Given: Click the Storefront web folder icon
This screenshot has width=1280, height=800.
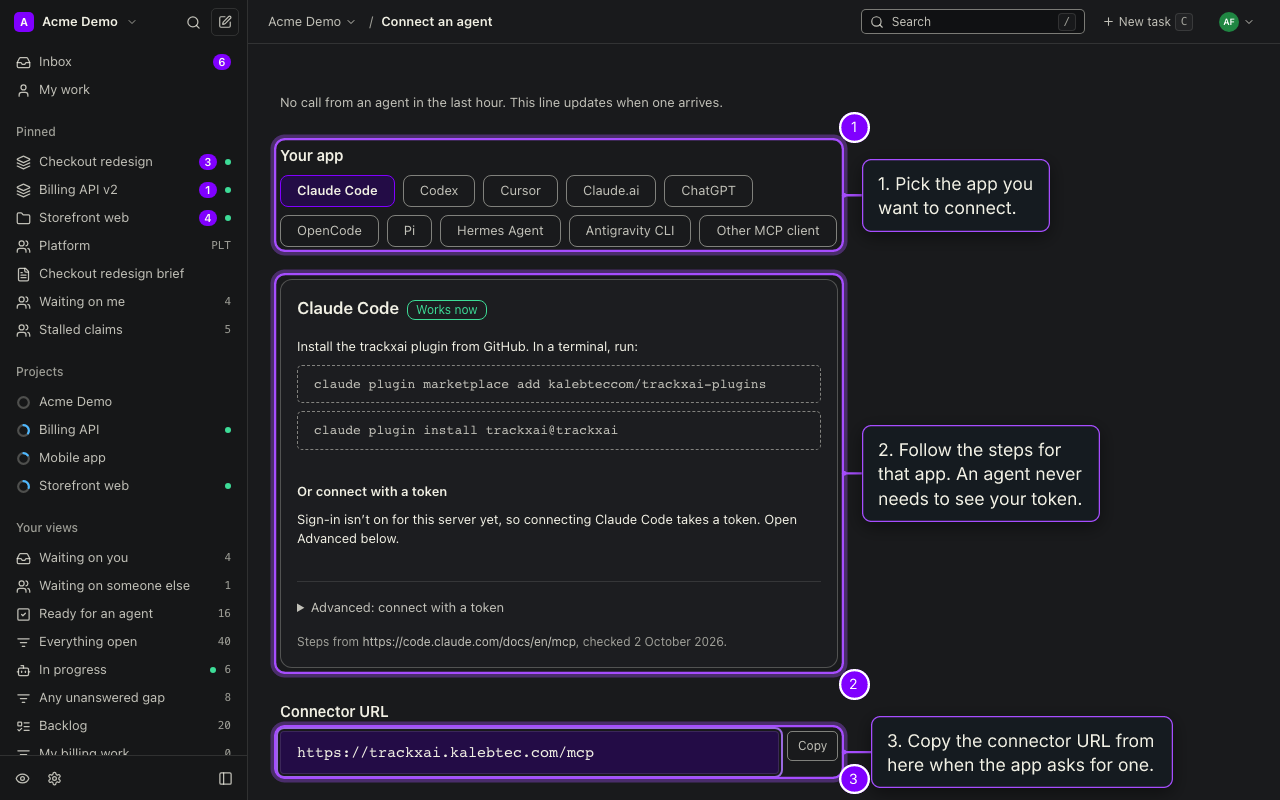Looking at the screenshot, I should 23,218.
